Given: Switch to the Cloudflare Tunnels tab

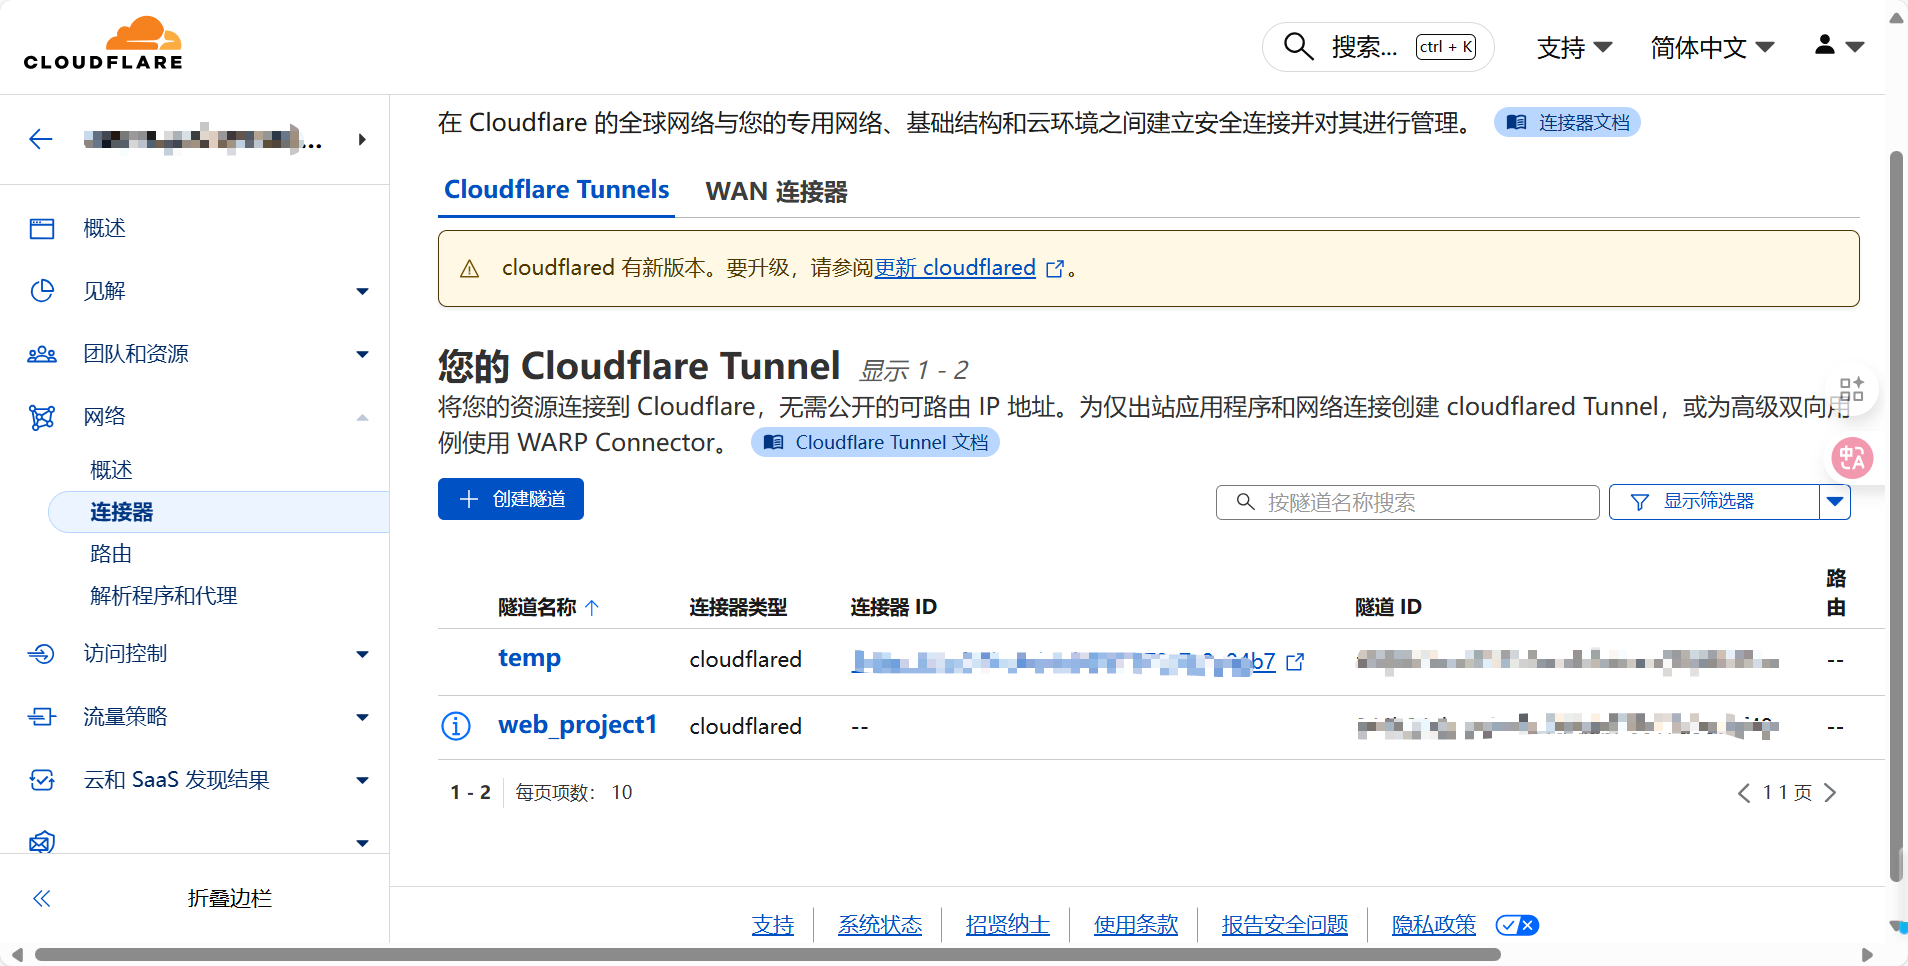Looking at the screenshot, I should click(x=556, y=190).
